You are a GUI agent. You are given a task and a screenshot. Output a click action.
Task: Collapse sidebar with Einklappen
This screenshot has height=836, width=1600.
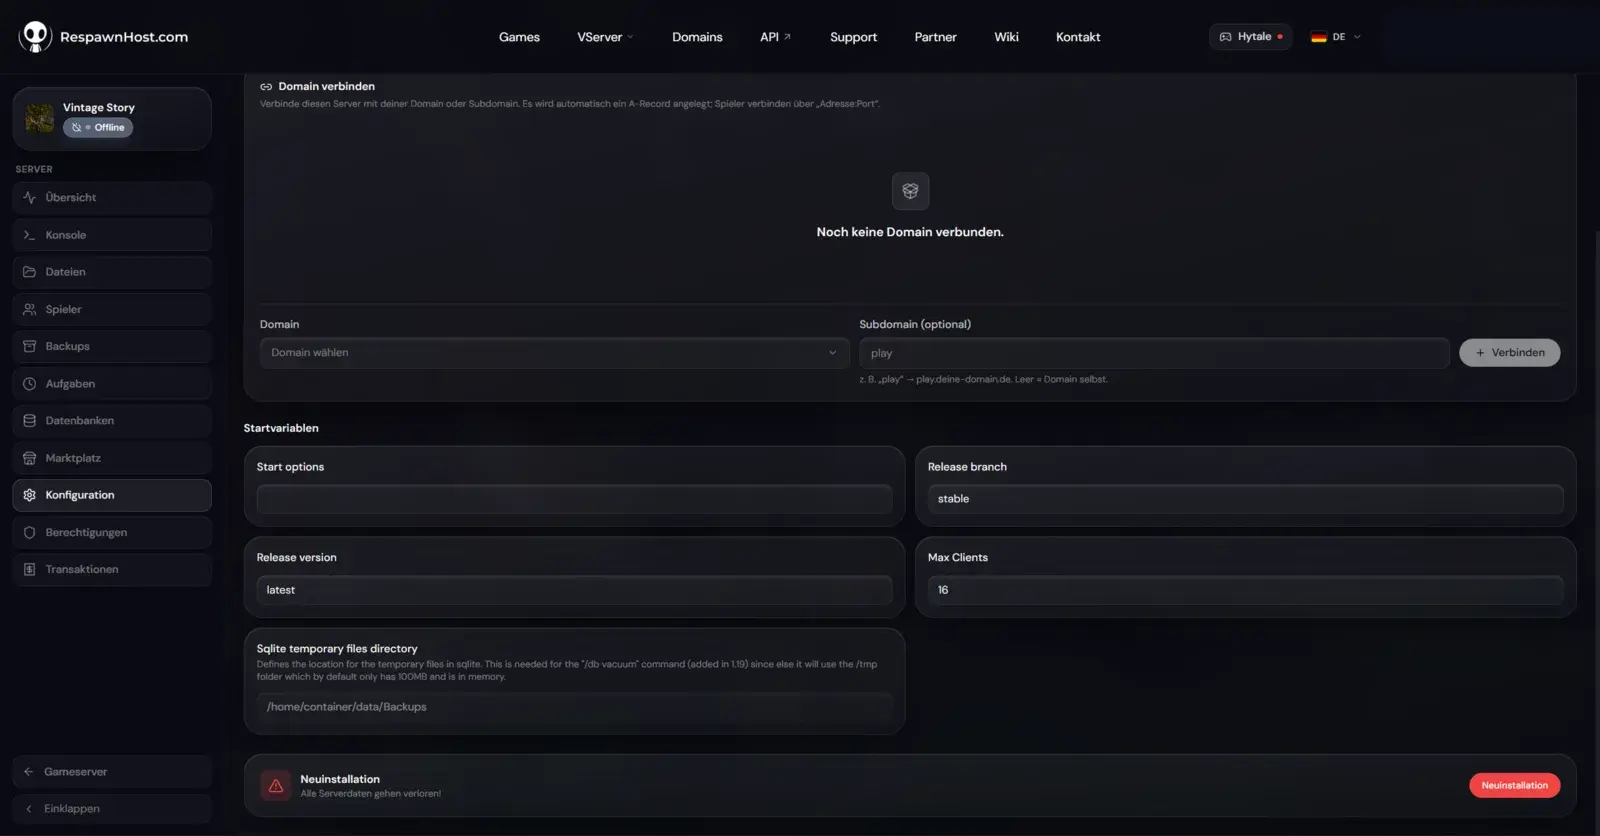[112, 809]
